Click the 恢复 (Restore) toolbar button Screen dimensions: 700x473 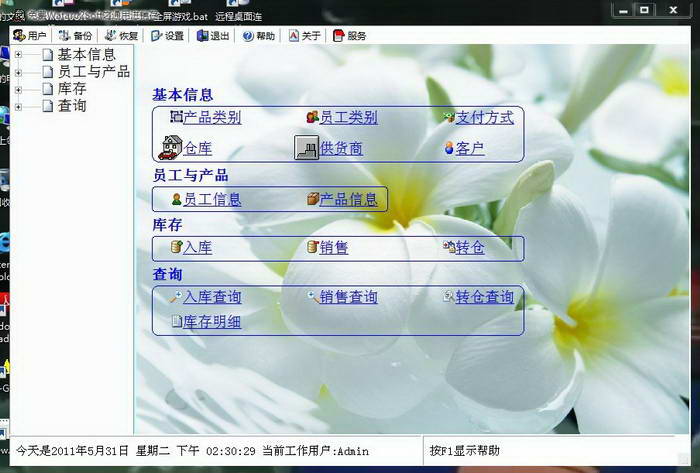click(x=121, y=36)
